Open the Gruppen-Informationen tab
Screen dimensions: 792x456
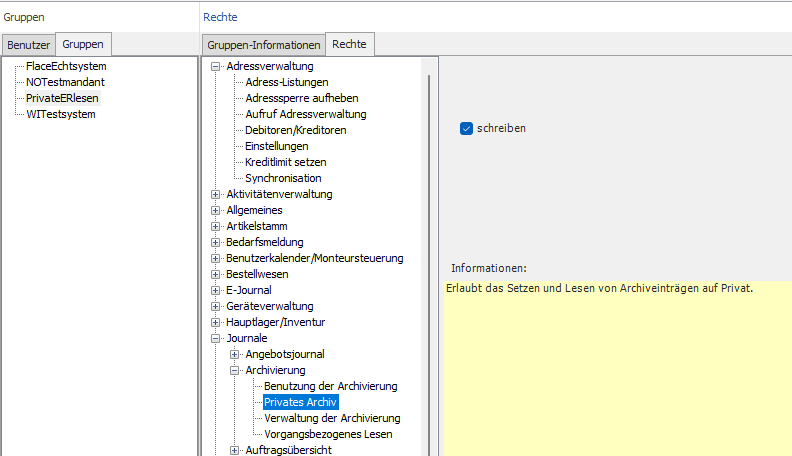pyautogui.click(x=264, y=45)
